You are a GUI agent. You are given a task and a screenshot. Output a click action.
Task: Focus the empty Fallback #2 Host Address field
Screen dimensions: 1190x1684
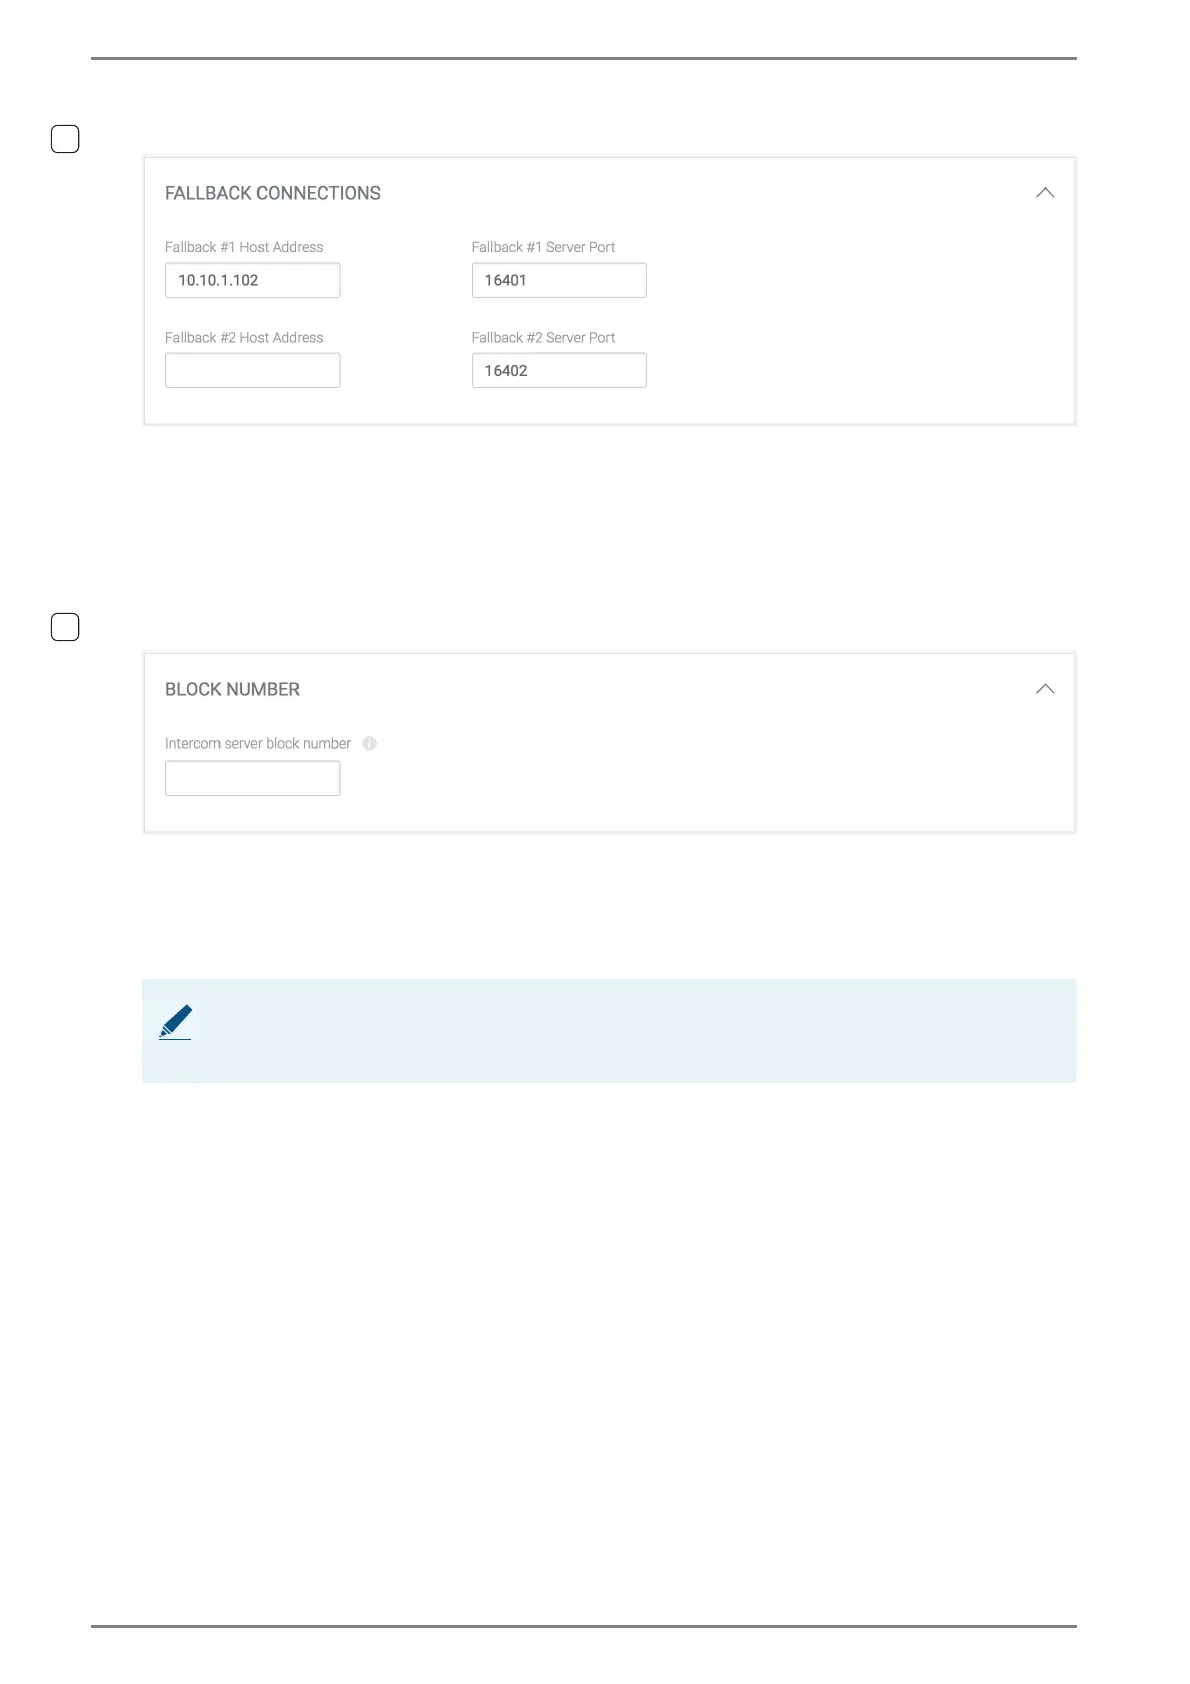coord(252,370)
